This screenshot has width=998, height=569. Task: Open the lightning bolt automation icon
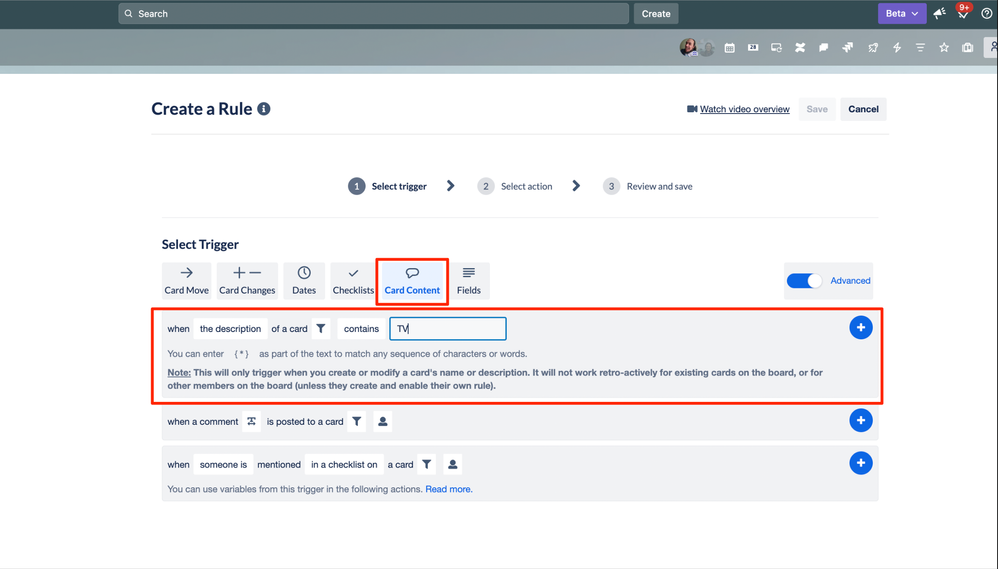(x=897, y=48)
